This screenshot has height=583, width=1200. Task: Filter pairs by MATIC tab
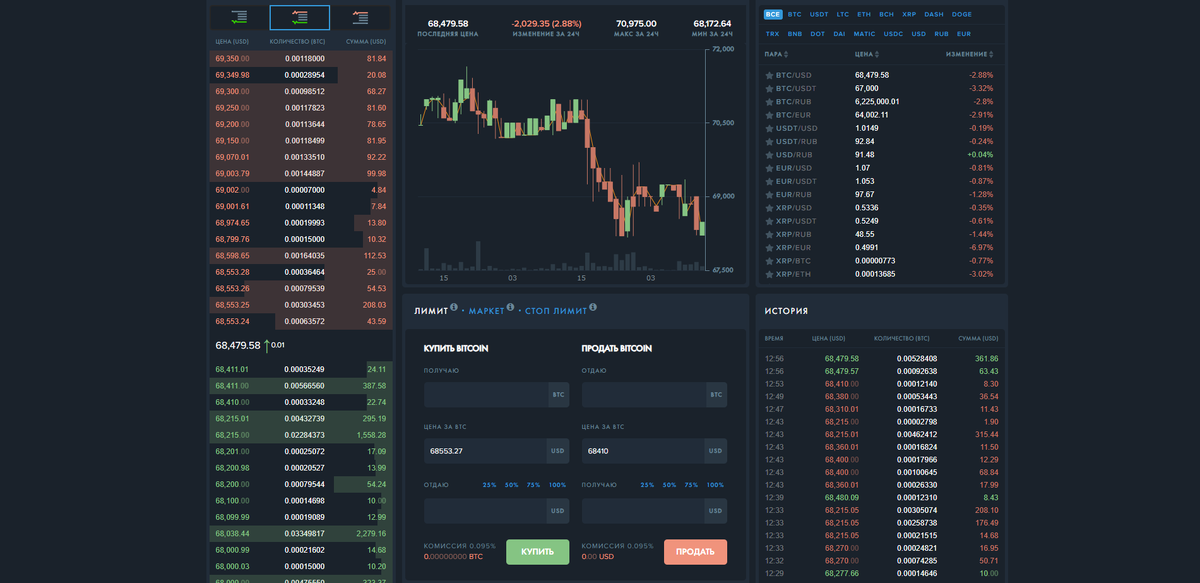(x=864, y=34)
